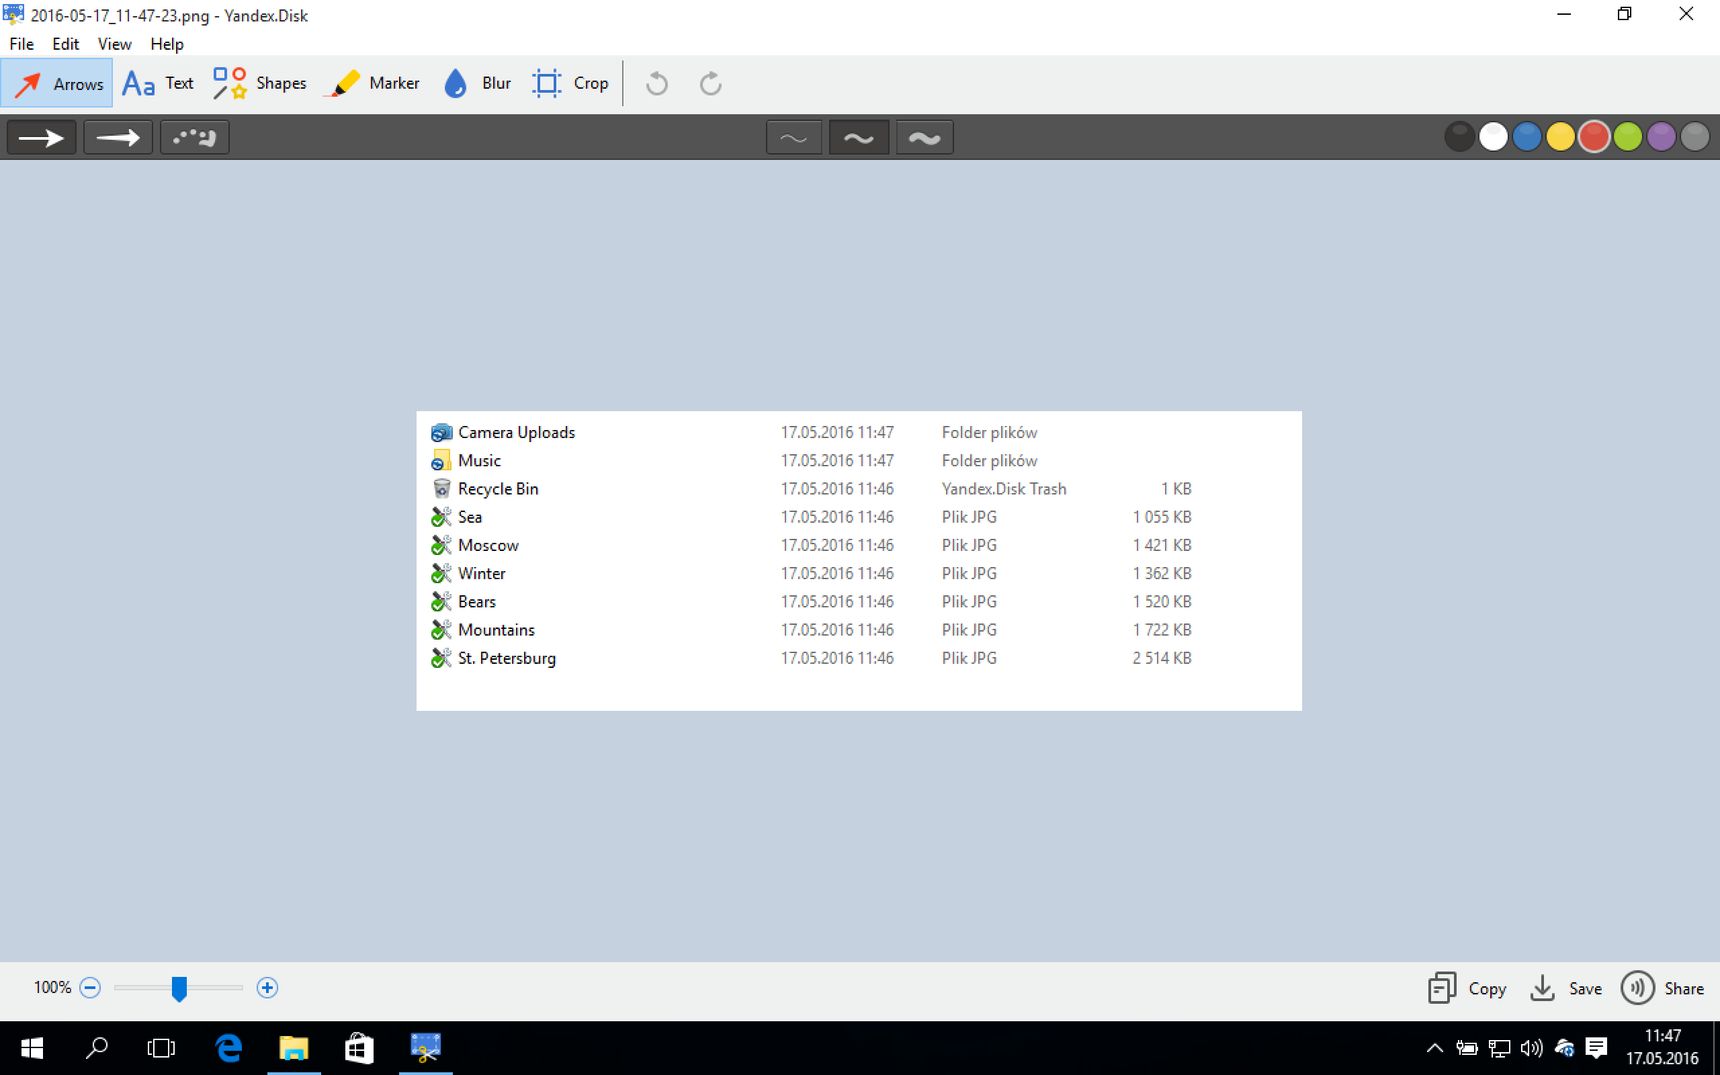The image size is (1720, 1075).
Task: Click the Yandex.Disk cloud tray icon
Action: coord(1564,1048)
